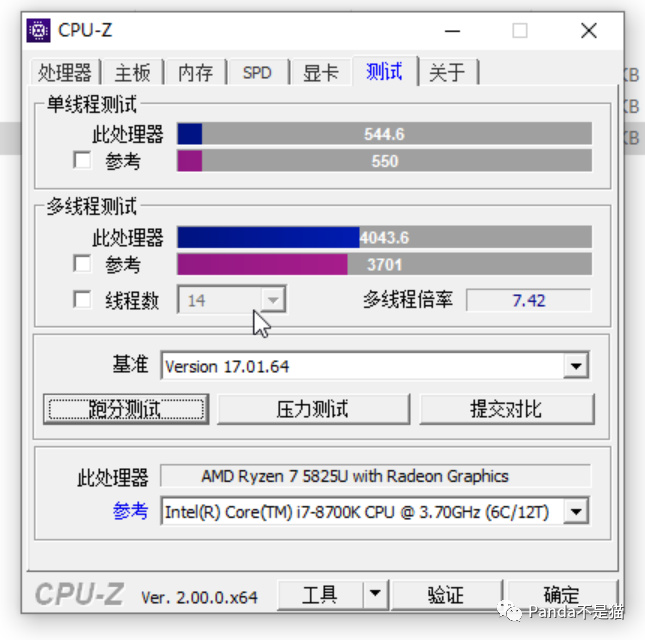
Task: Open the 关于 tab
Action: 448,73
